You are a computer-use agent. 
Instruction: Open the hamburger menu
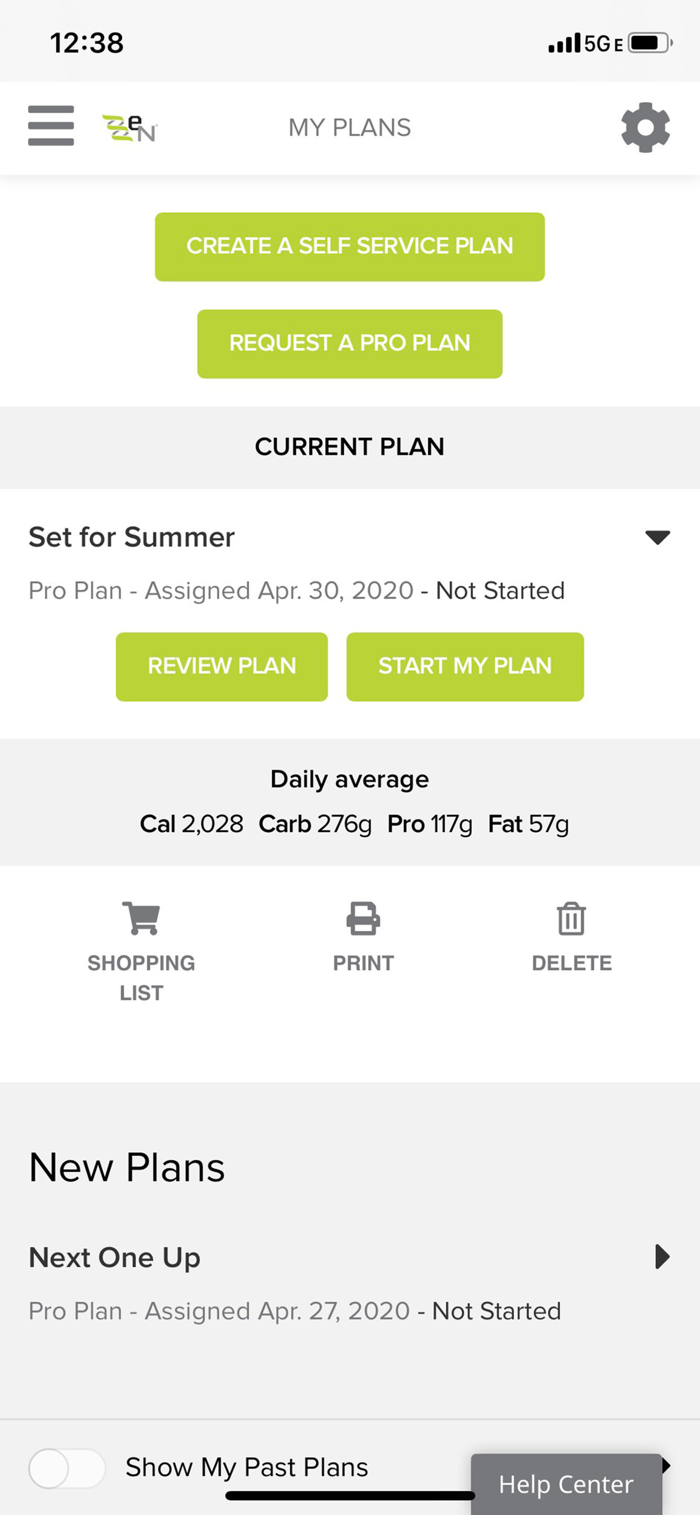tap(51, 127)
